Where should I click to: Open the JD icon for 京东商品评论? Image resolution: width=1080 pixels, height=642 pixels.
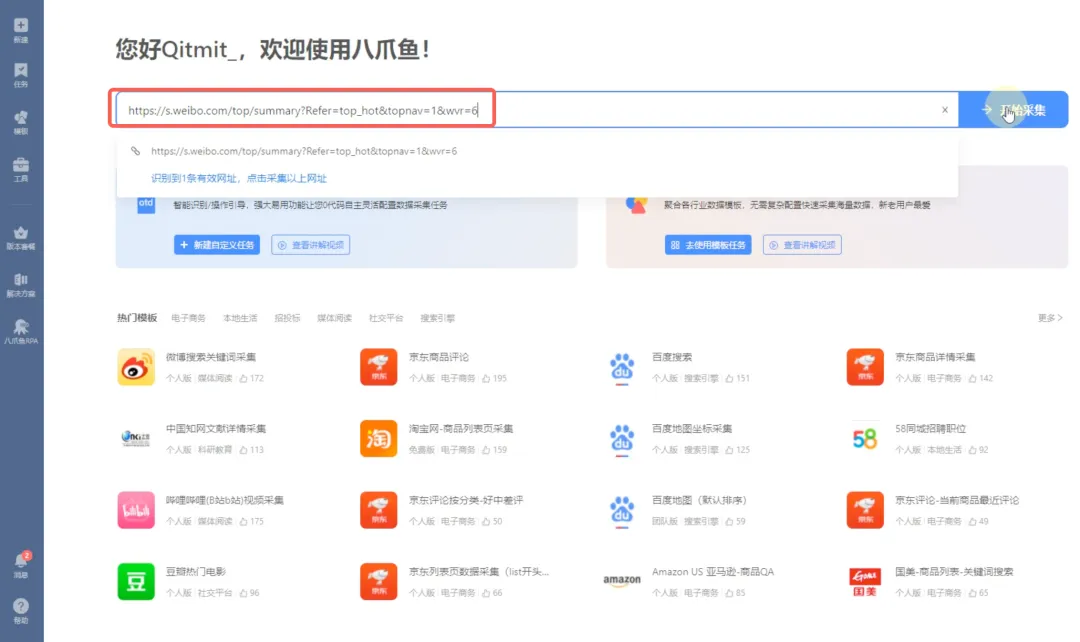(379, 367)
